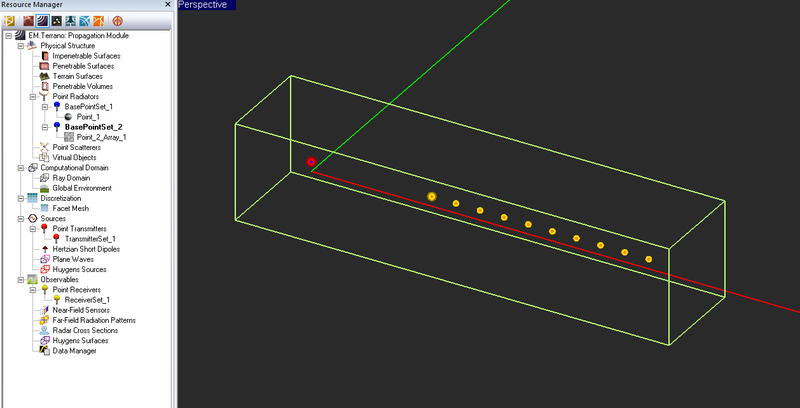Image resolution: width=800 pixels, height=408 pixels.
Task: Close the Resource Manager panel
Action: [168, 5]
